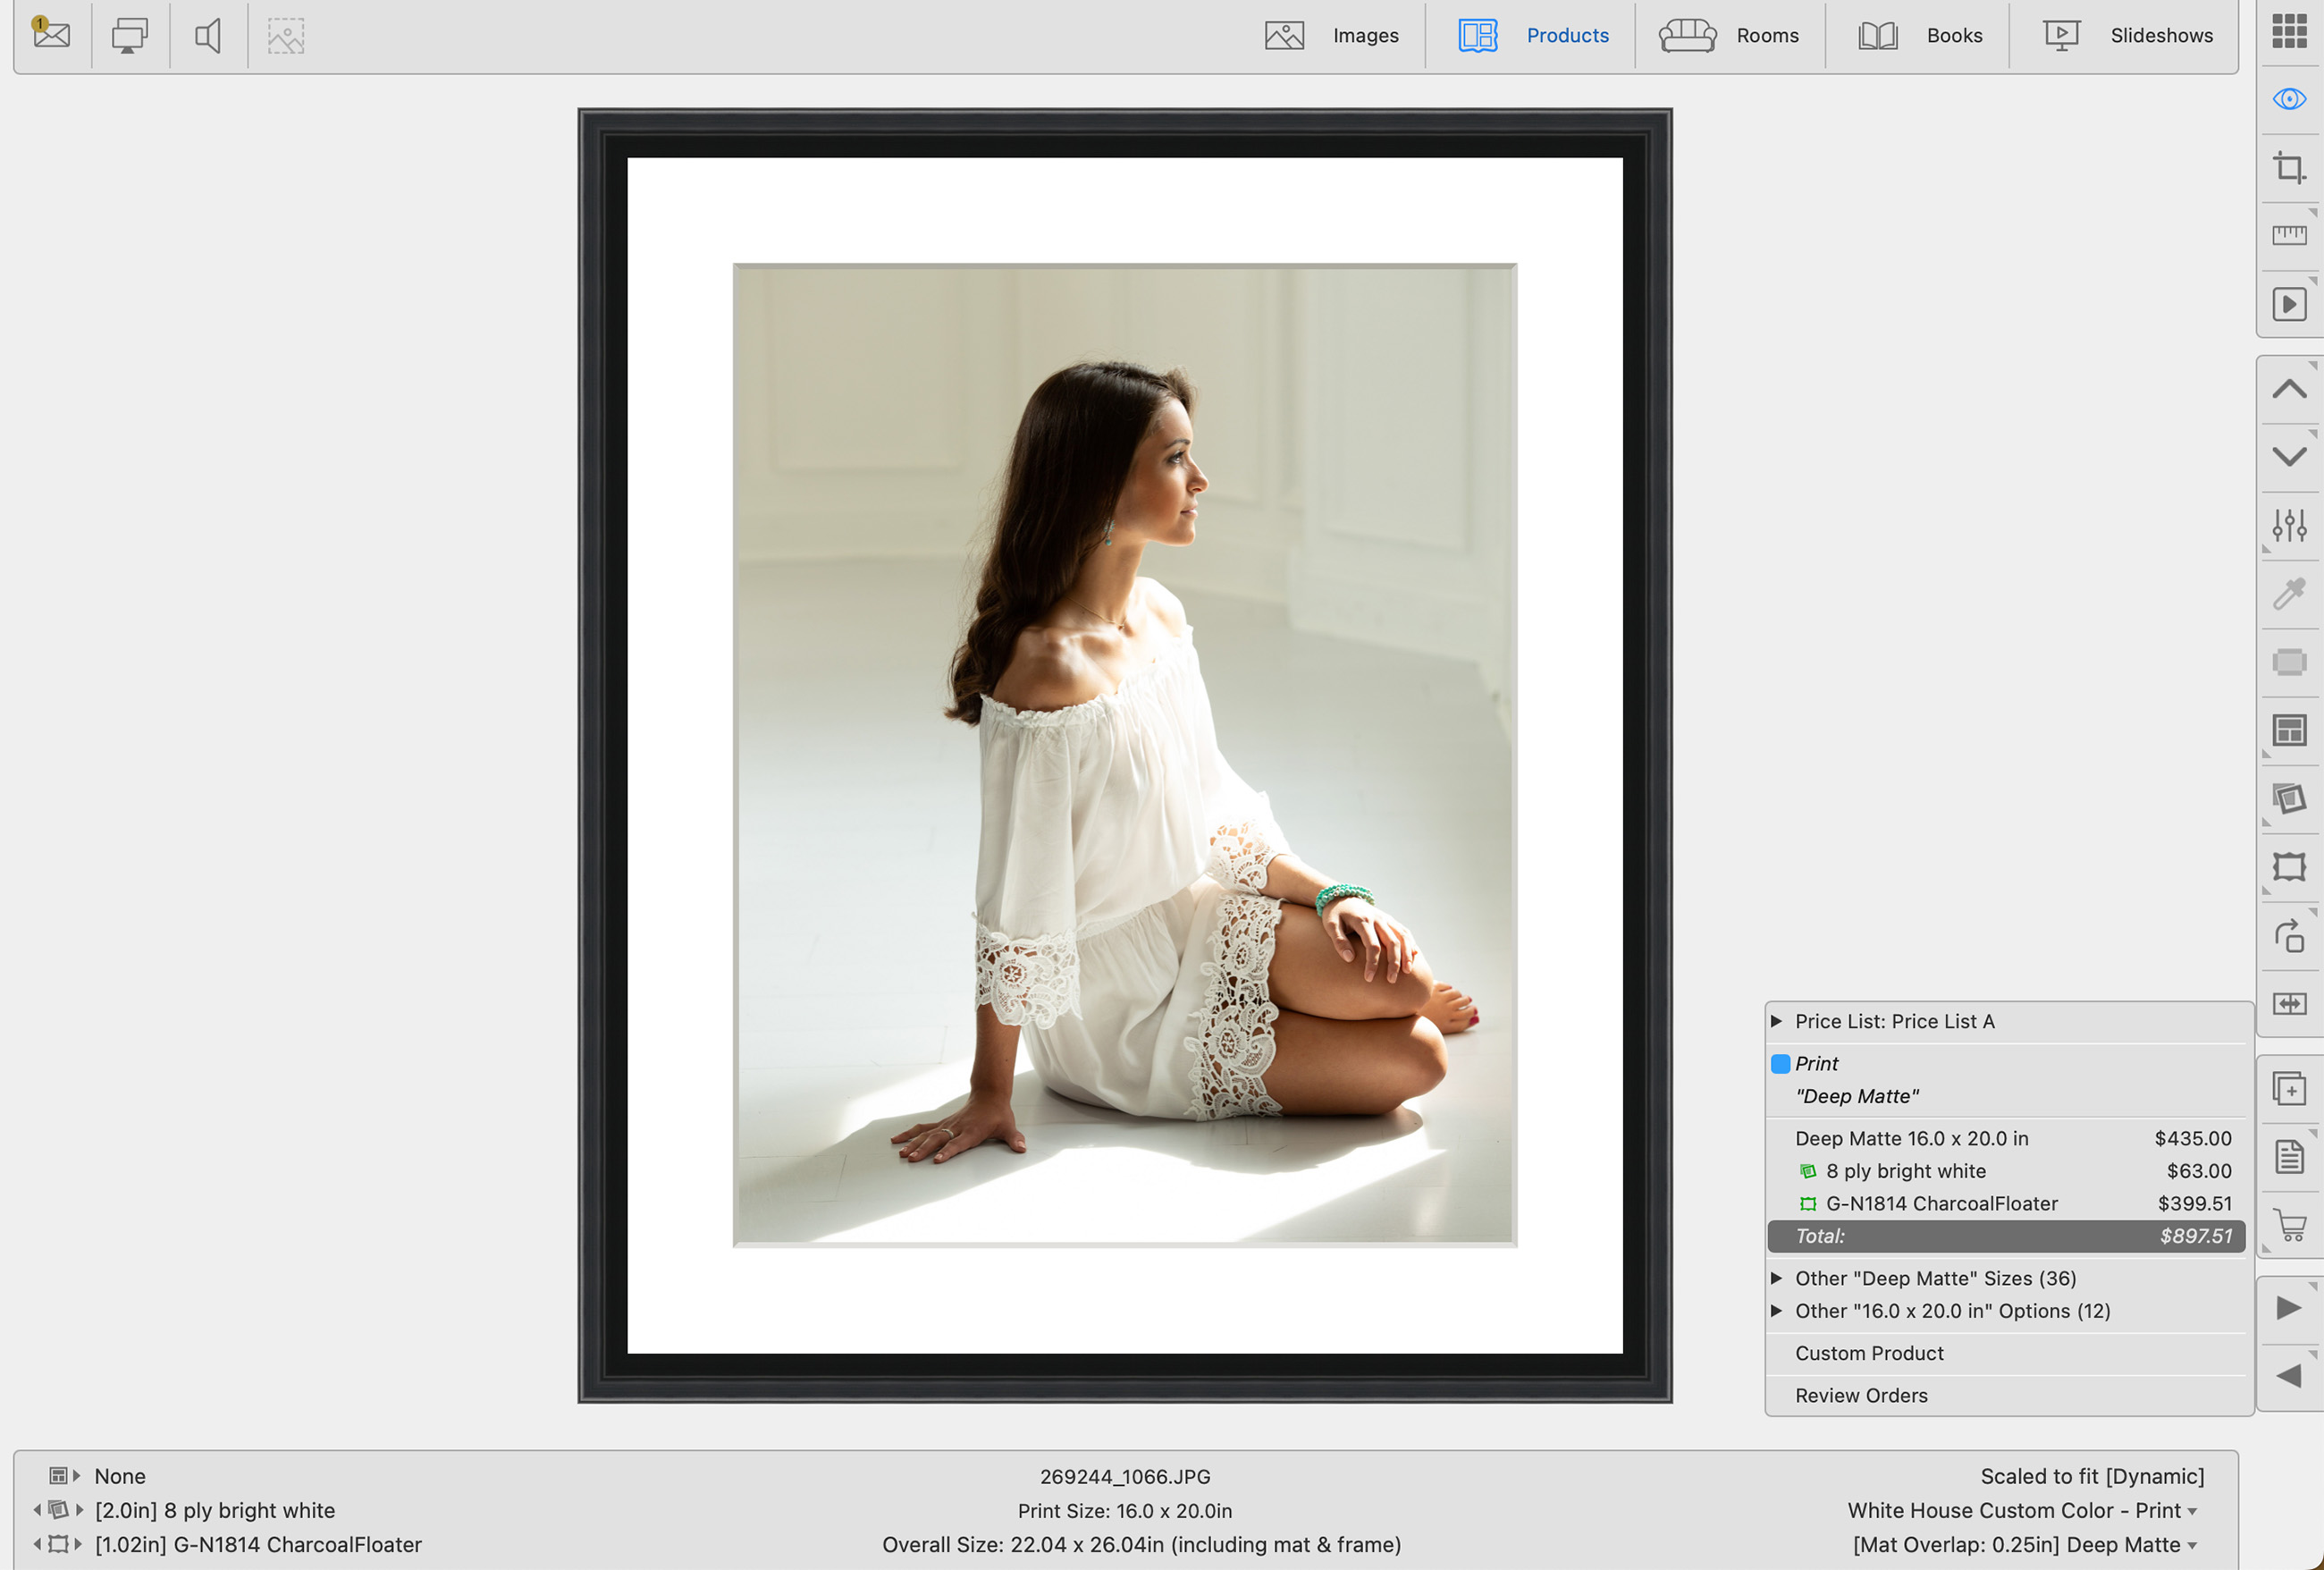Click the shopping cart icon
The image size is (2324, 1570).
tap(2288, 1225)
